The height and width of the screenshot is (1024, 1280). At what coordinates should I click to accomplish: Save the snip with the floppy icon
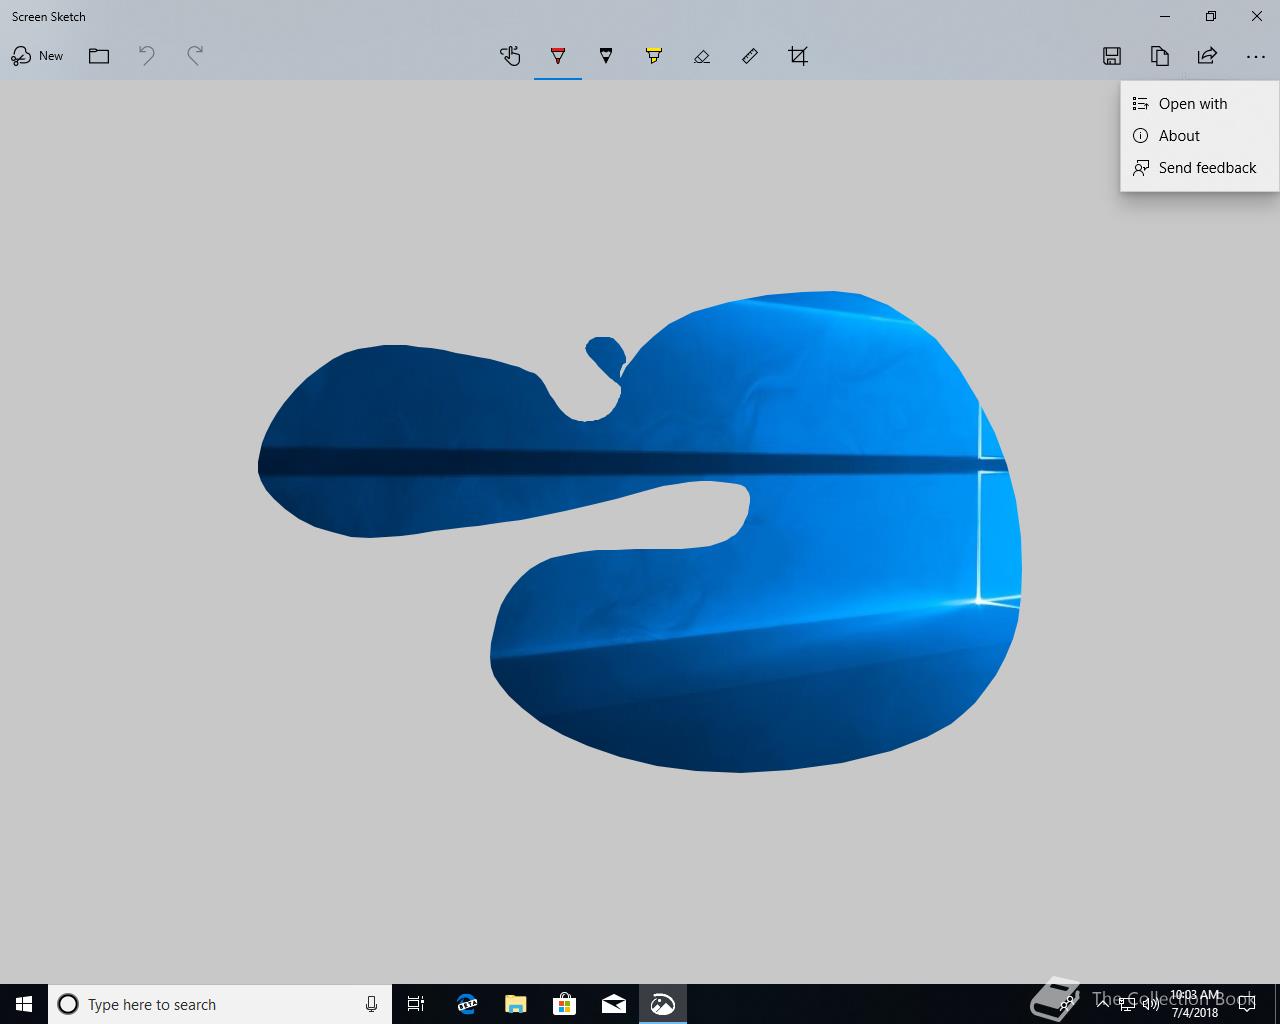1112,56
